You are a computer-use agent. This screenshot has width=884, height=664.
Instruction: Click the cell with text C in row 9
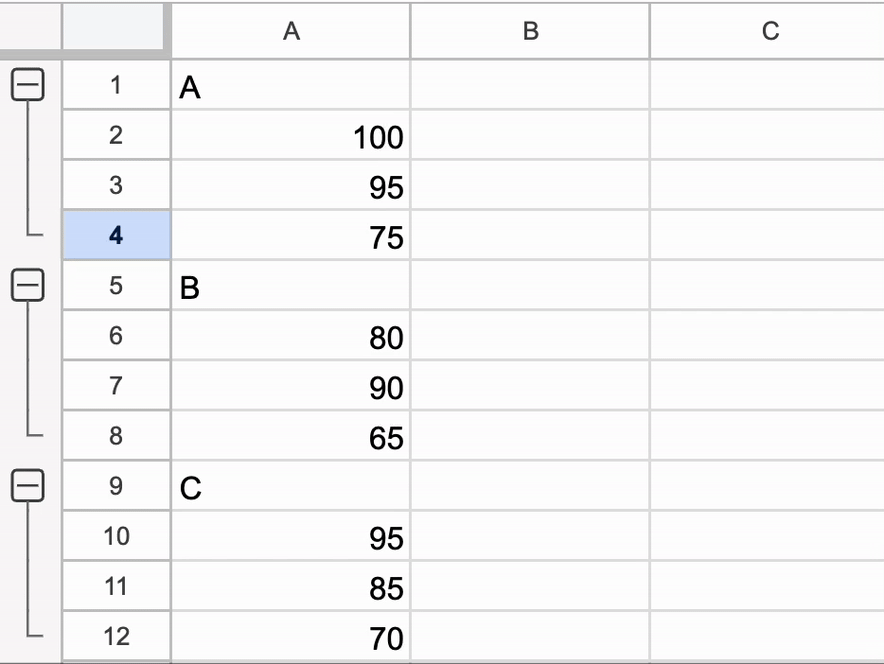pyautogui.click(x=291, y=486)
